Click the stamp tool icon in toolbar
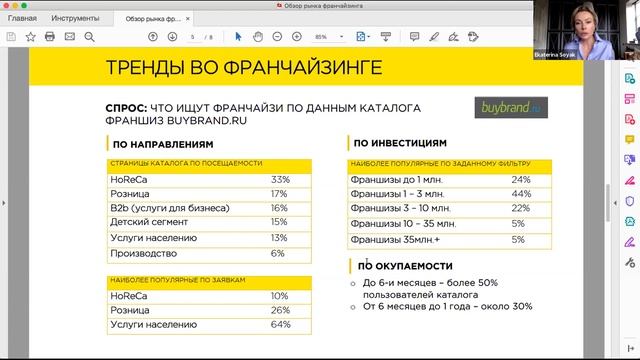 473,37
